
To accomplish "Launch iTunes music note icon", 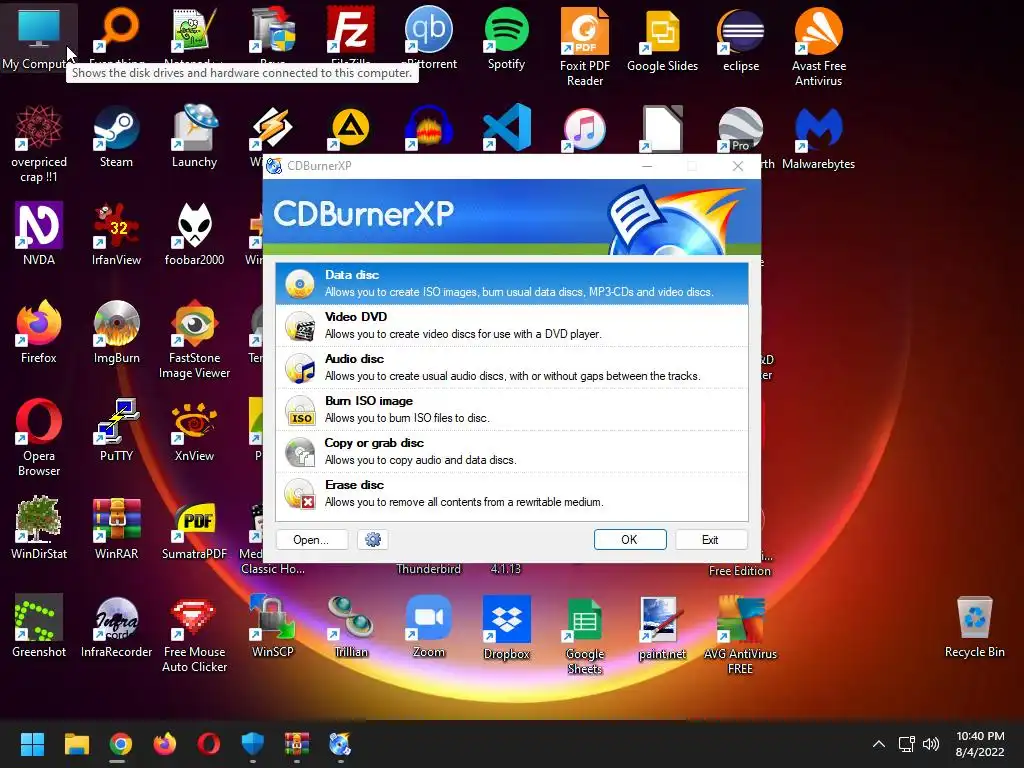I will click(x=584, y=129).
